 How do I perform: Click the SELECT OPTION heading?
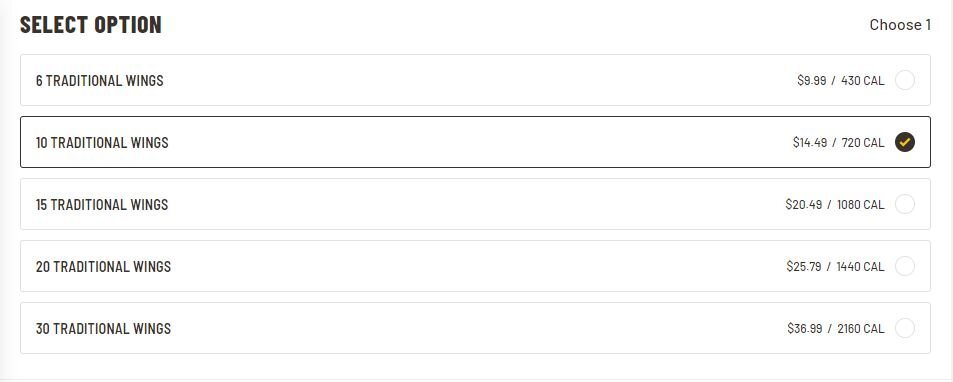click(x=91, y=25)
